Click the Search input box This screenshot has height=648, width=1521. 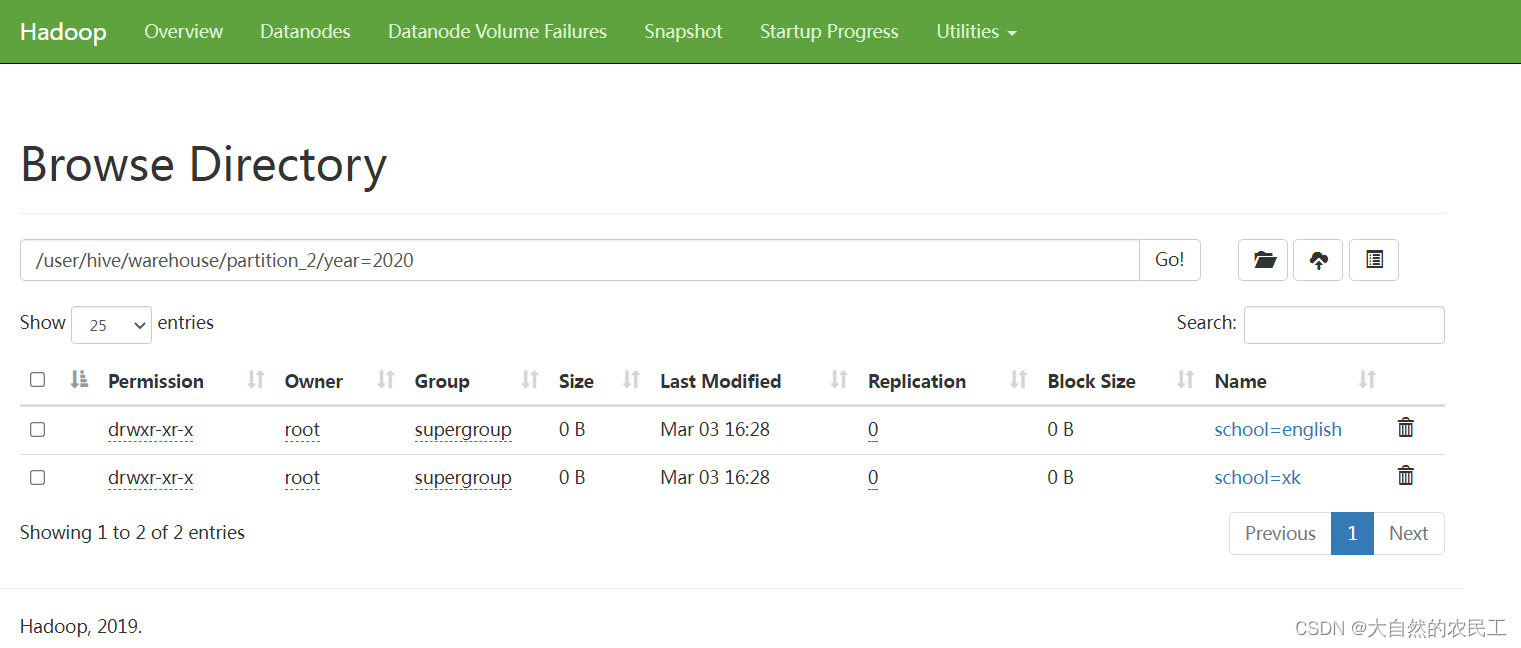1344,325
